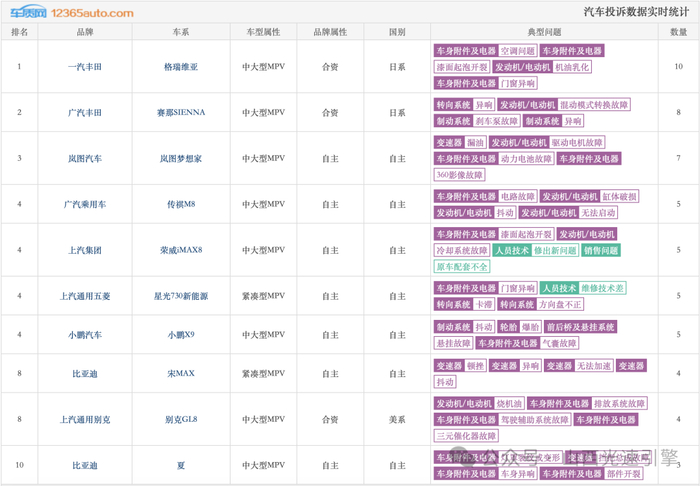The width and height of the screenshot is (700, 486).
Task: Open the 一汽丰田 brand link
Action: [85, 67]
